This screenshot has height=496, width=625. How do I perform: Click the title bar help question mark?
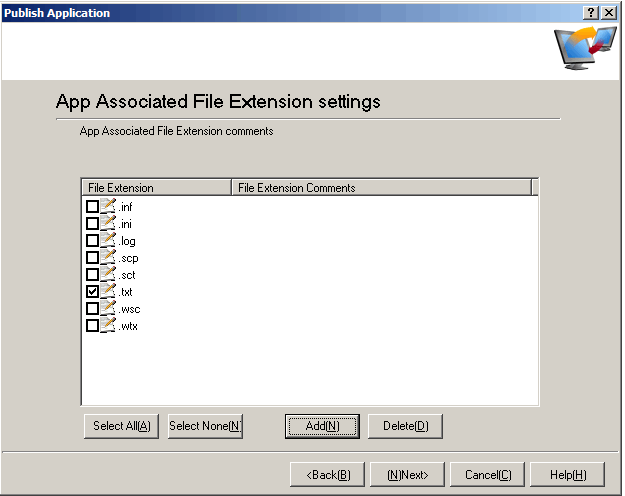click(591, 13)
